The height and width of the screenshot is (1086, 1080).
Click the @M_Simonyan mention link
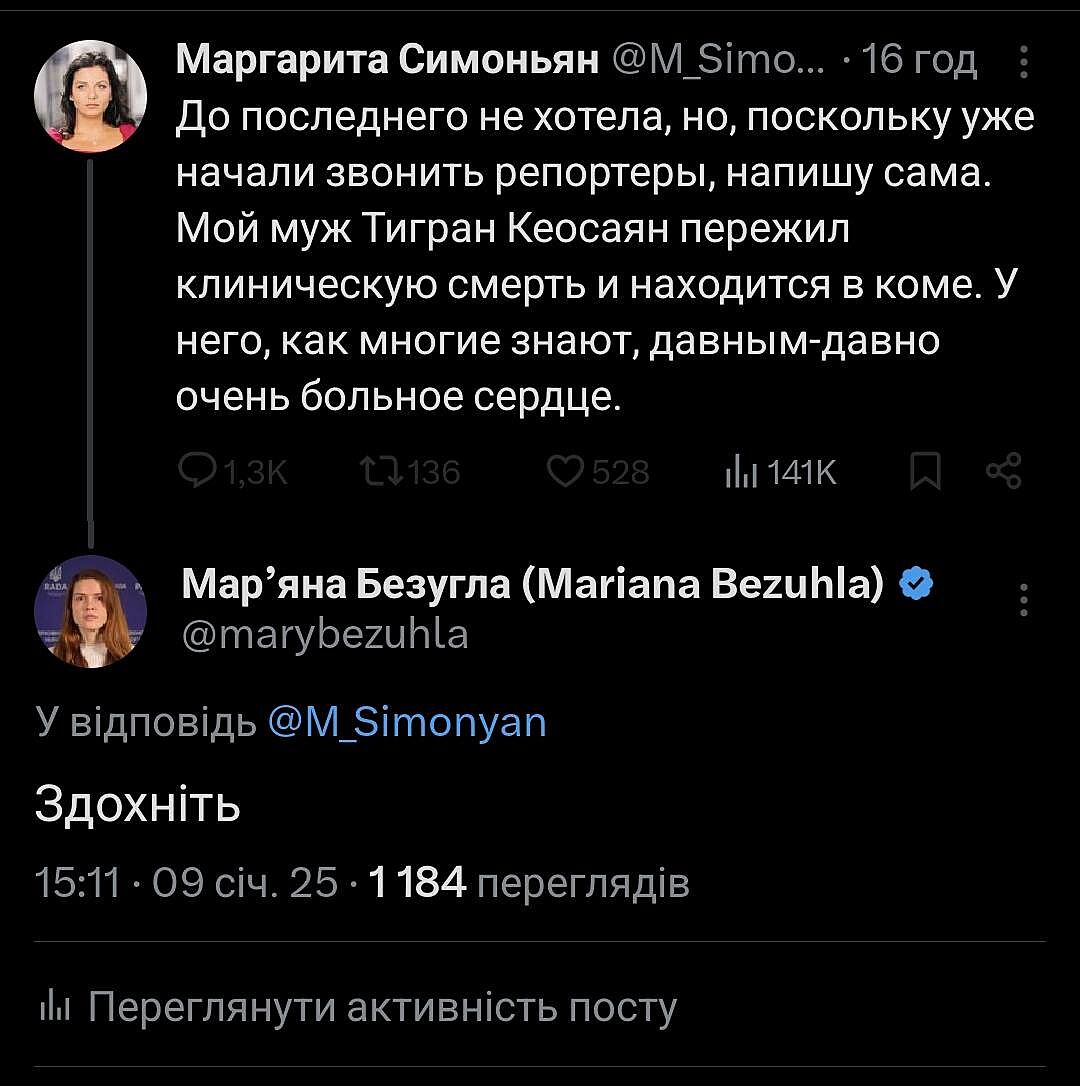(407, 721)
